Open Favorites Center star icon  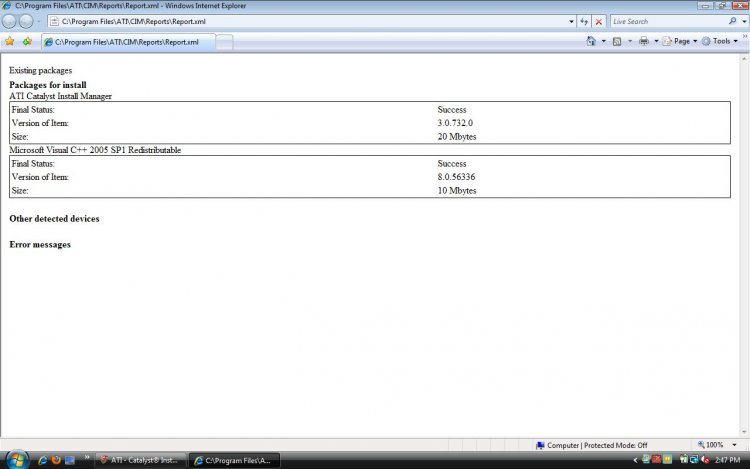10,42
